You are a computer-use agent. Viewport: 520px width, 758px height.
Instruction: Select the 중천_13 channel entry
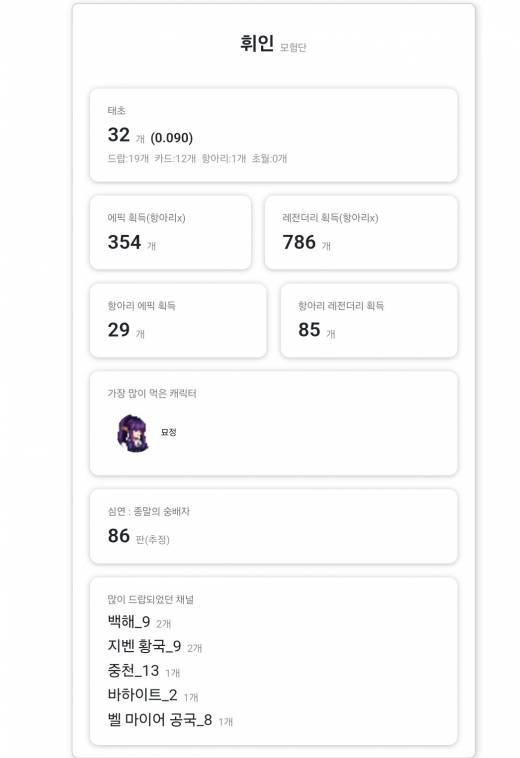point(144,671)
